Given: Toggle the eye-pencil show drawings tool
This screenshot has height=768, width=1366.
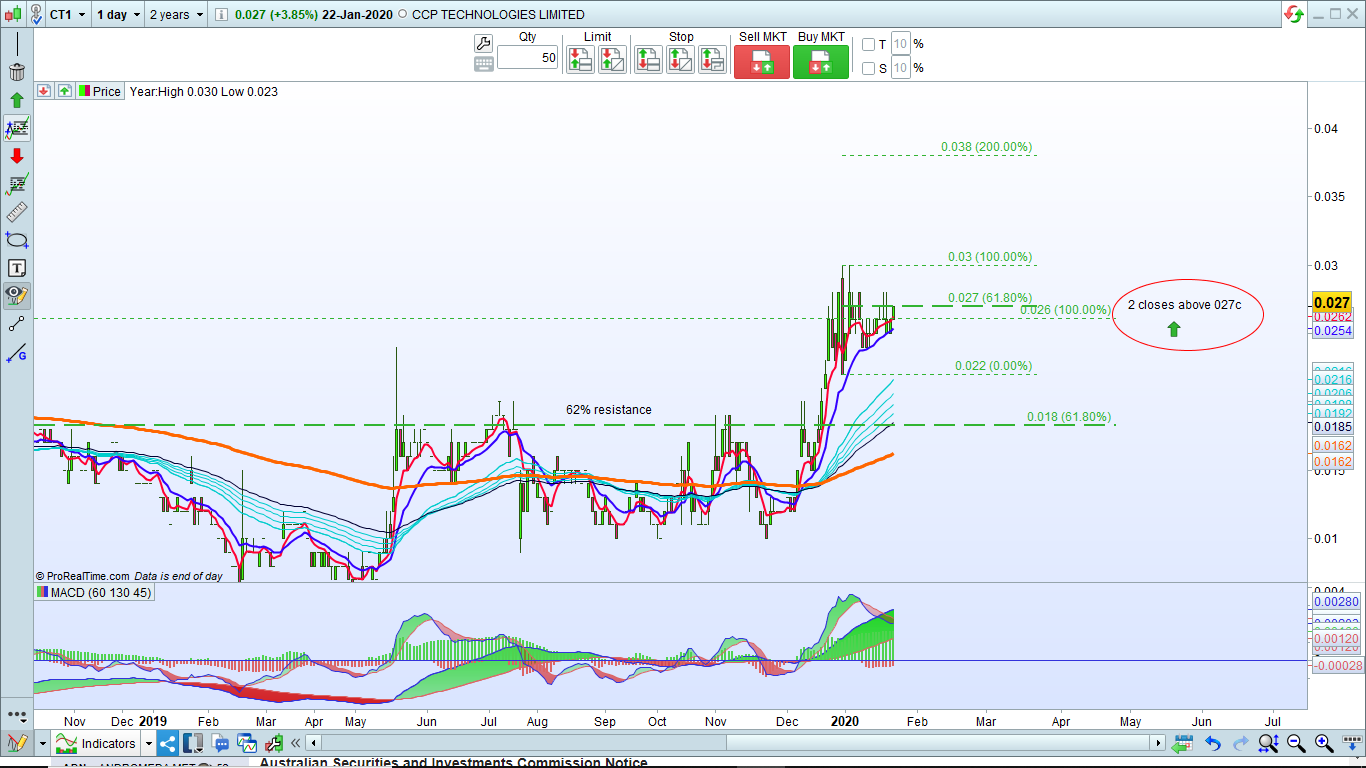Looking at the screenshot, I should 17,296.
